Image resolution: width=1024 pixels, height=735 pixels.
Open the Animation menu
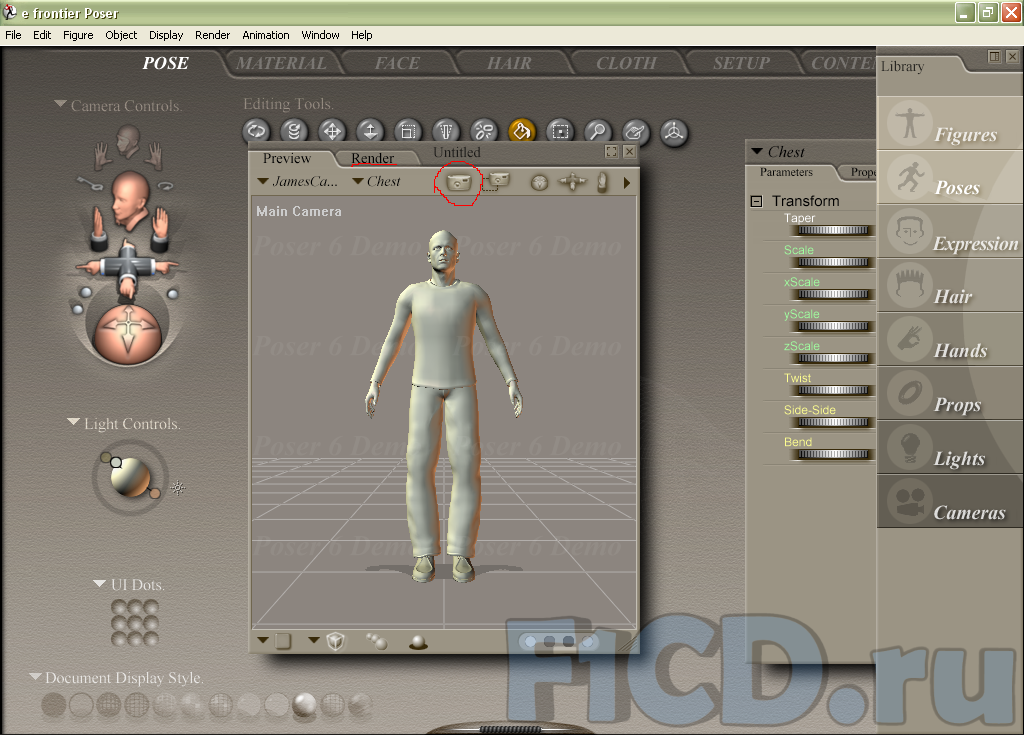tap(265, 35)
